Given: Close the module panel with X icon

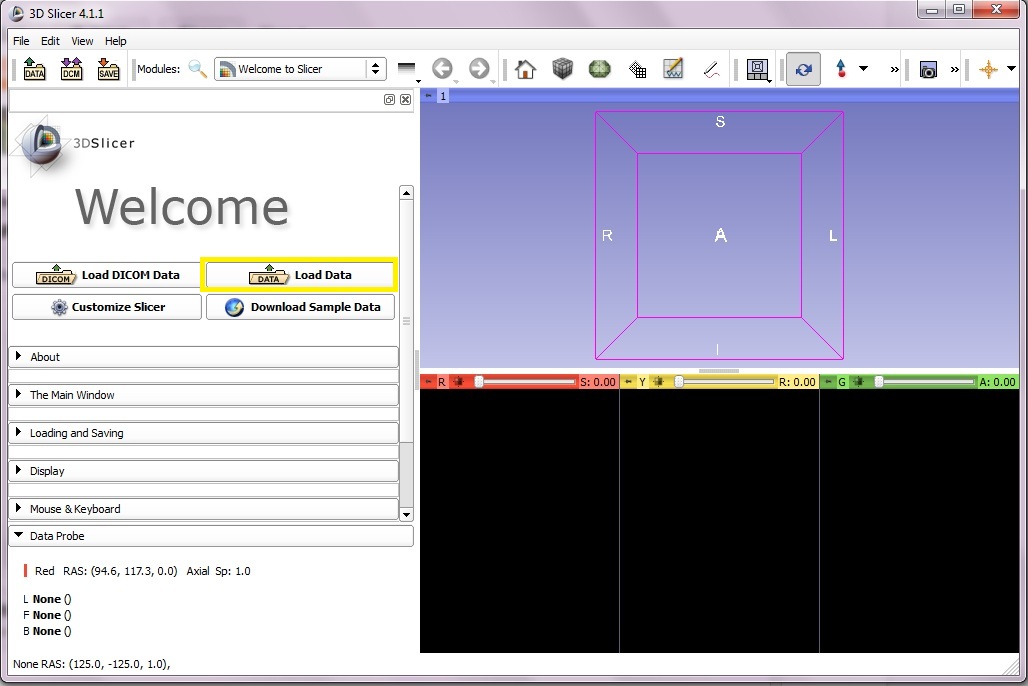Looking at the screenshot, I should tap(405, 99).
